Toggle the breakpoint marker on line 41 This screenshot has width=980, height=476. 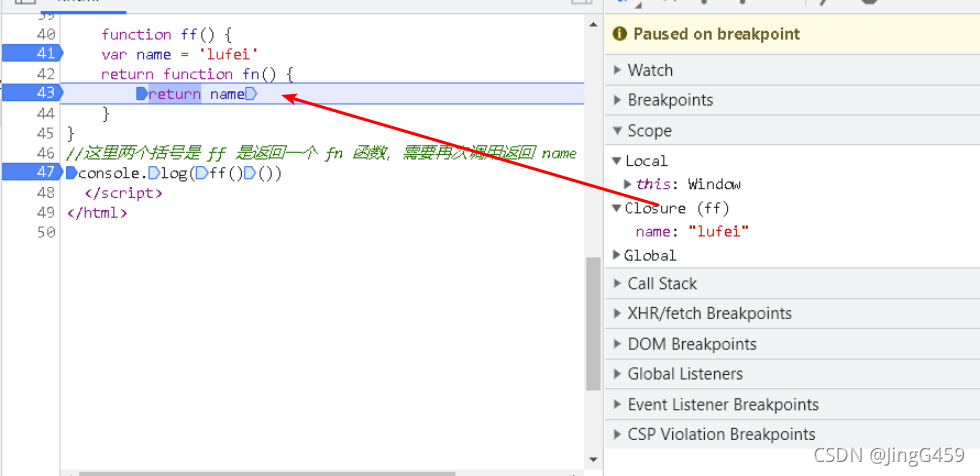[x=32, y=54]
